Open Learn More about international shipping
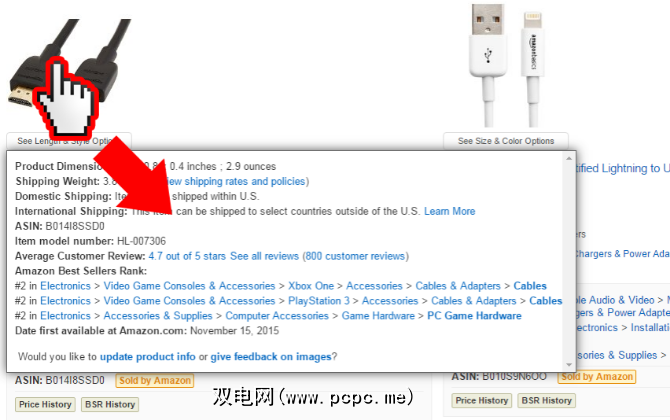Image resolution: width=670 pixels, height=420 pixels. [450, 211]
